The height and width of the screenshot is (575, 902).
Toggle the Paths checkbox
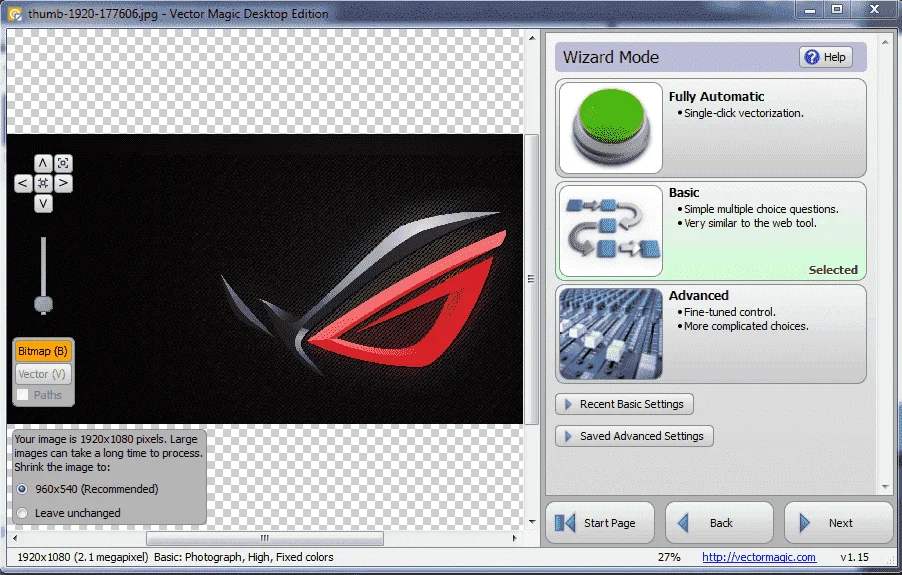pos(23,394)
